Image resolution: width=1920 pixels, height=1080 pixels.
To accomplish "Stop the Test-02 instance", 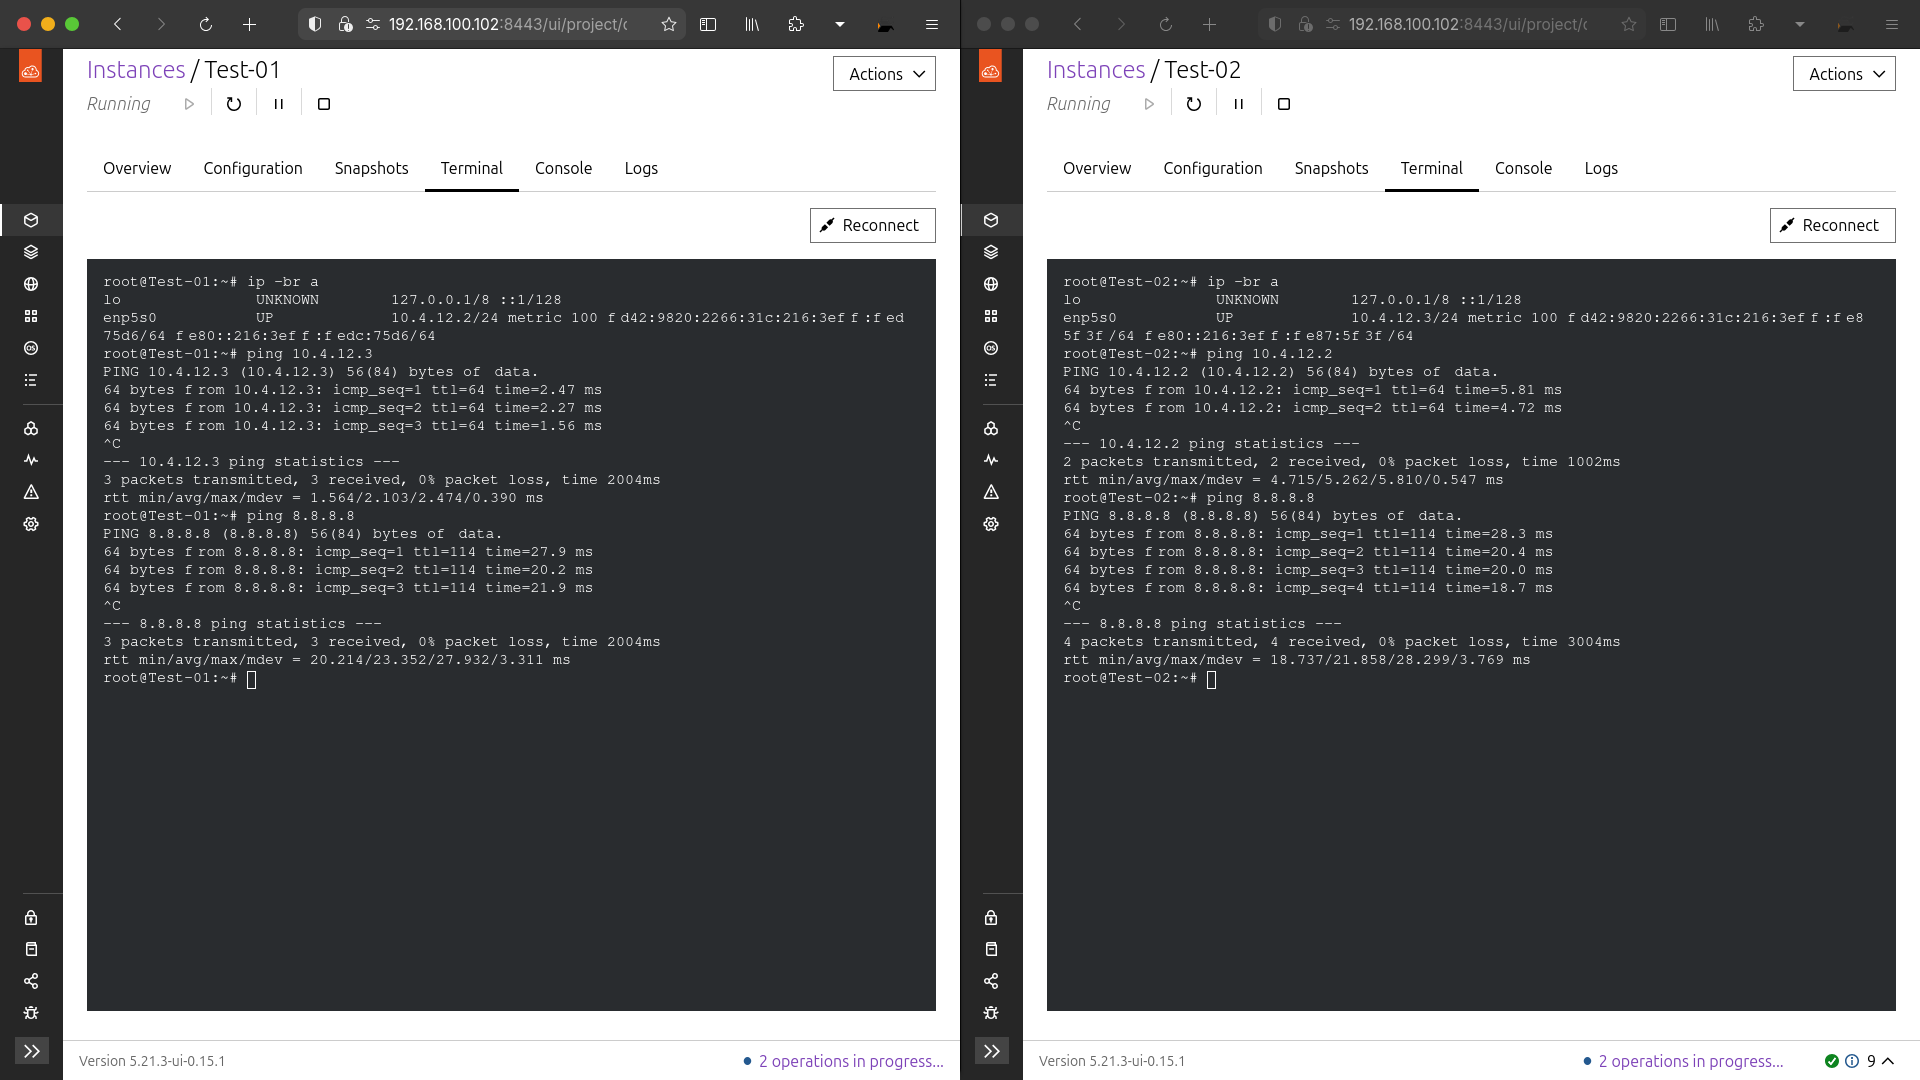I will point(1283,103).
